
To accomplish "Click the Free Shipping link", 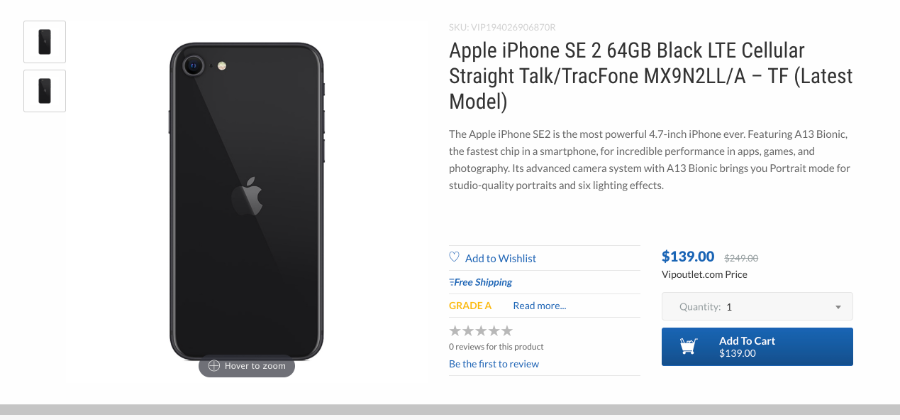I will [x=483, y=282].
